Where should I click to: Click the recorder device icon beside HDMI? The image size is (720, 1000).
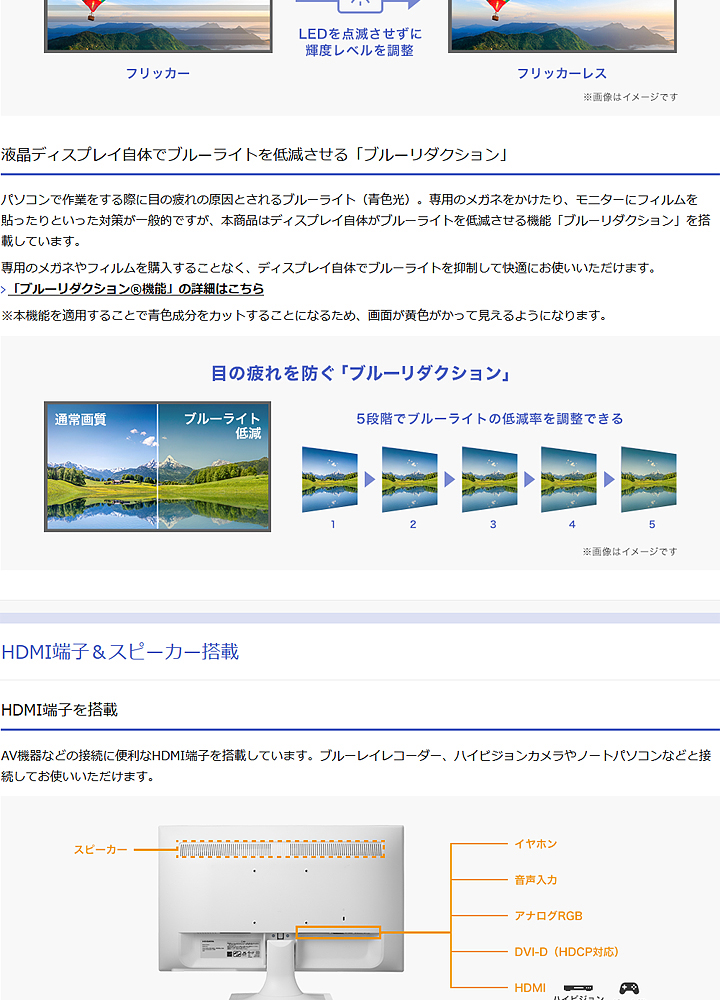click(x=578, y=988)
